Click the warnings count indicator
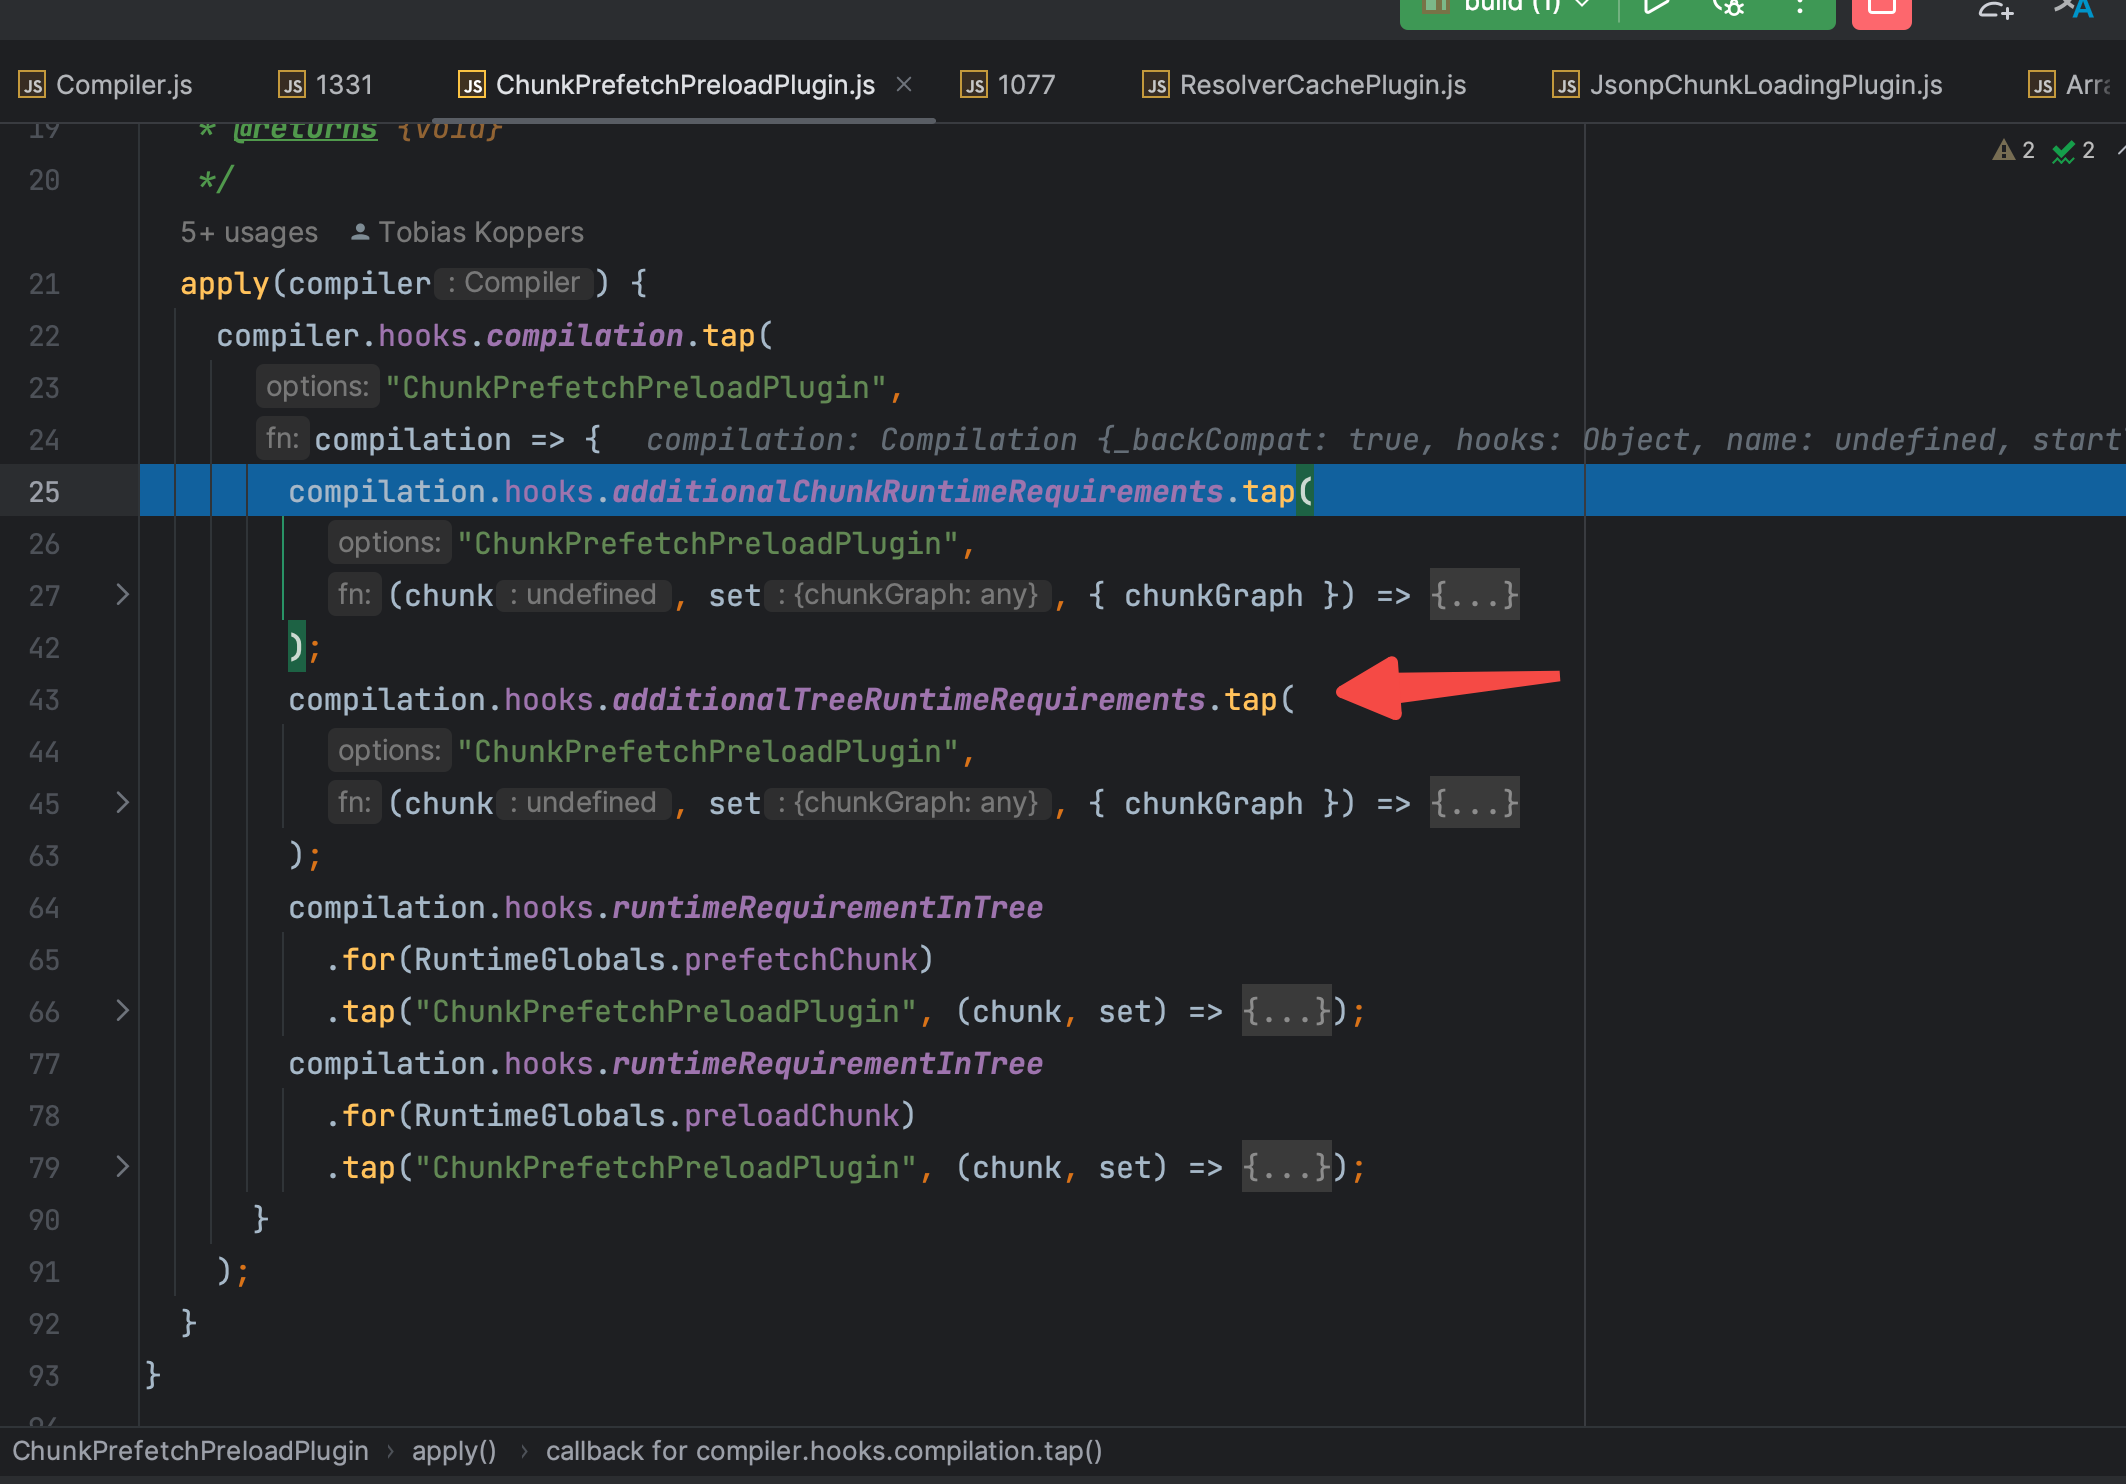The width and height of the screenshot is (2126, 1484). (x=2014, y=150)
